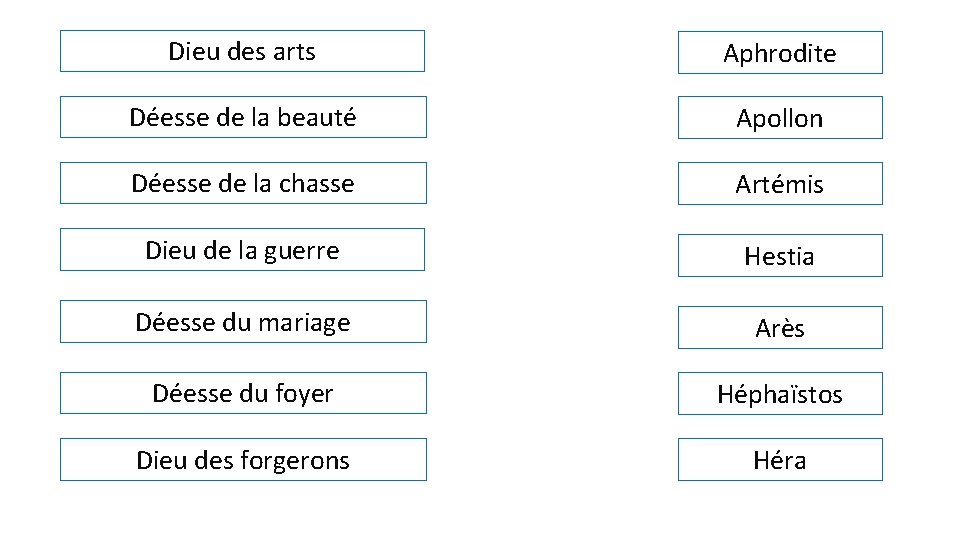Select the Arès name box
Viewport: 960px width, 540px height.
click(780, 328)
